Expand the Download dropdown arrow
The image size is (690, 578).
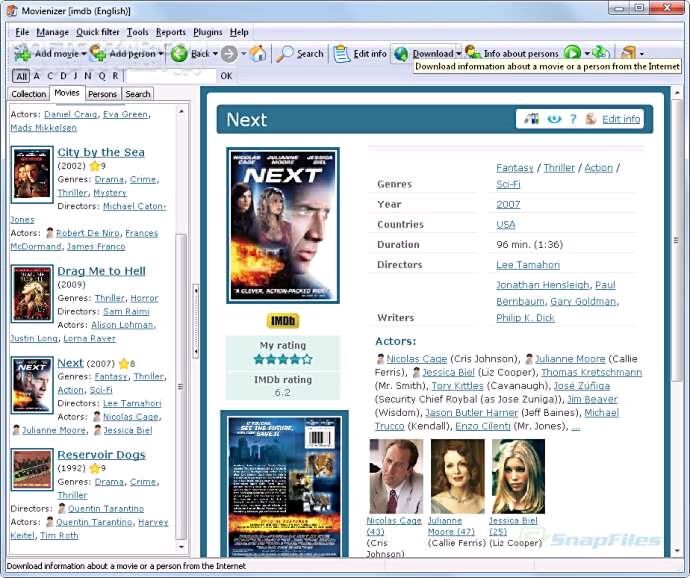click(459, 54)
